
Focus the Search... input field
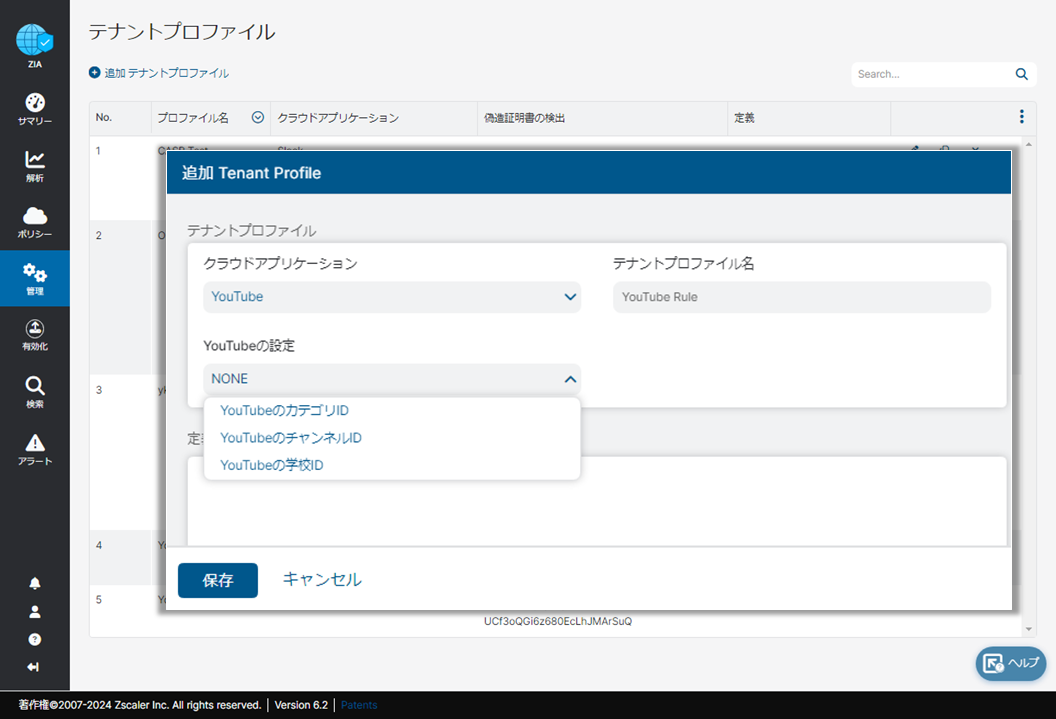(933, 74)
